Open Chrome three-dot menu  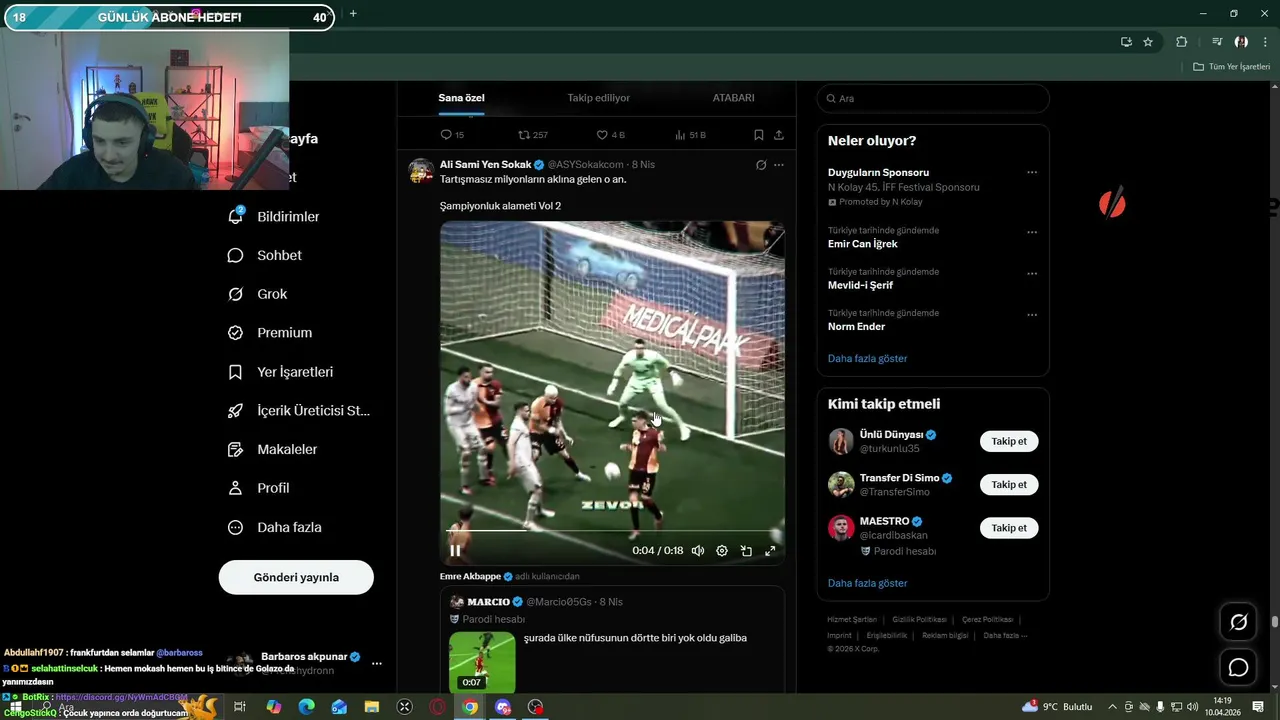[1264, 42]
